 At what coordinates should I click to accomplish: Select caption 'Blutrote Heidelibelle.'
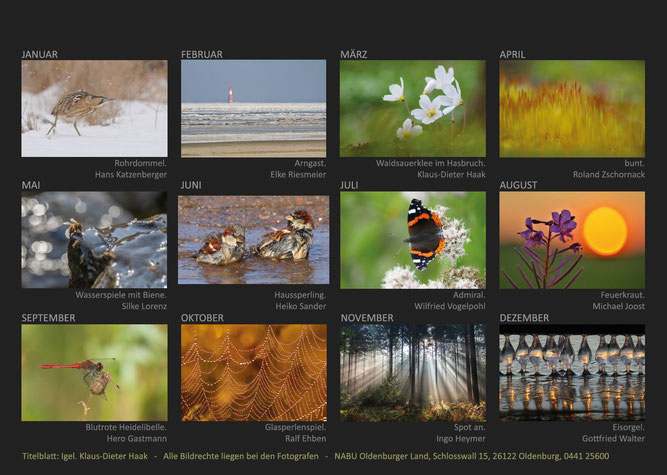(x=126, y=427)
